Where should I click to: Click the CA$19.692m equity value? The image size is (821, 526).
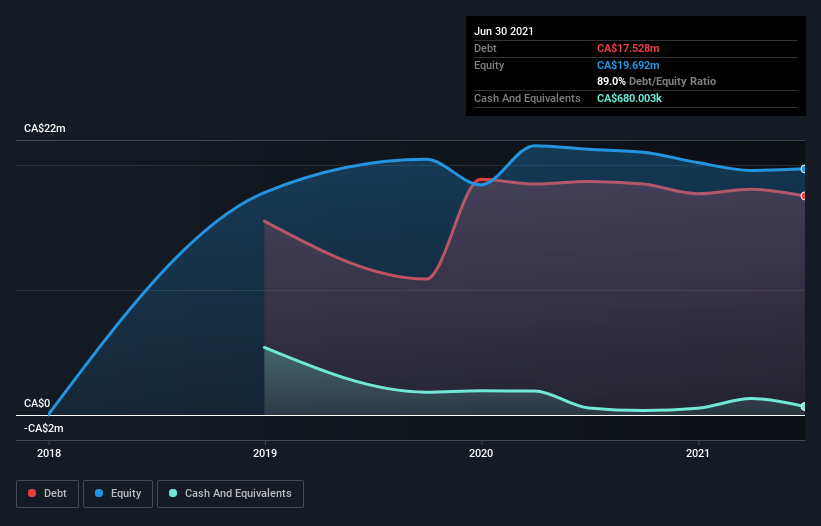[628, 65]
